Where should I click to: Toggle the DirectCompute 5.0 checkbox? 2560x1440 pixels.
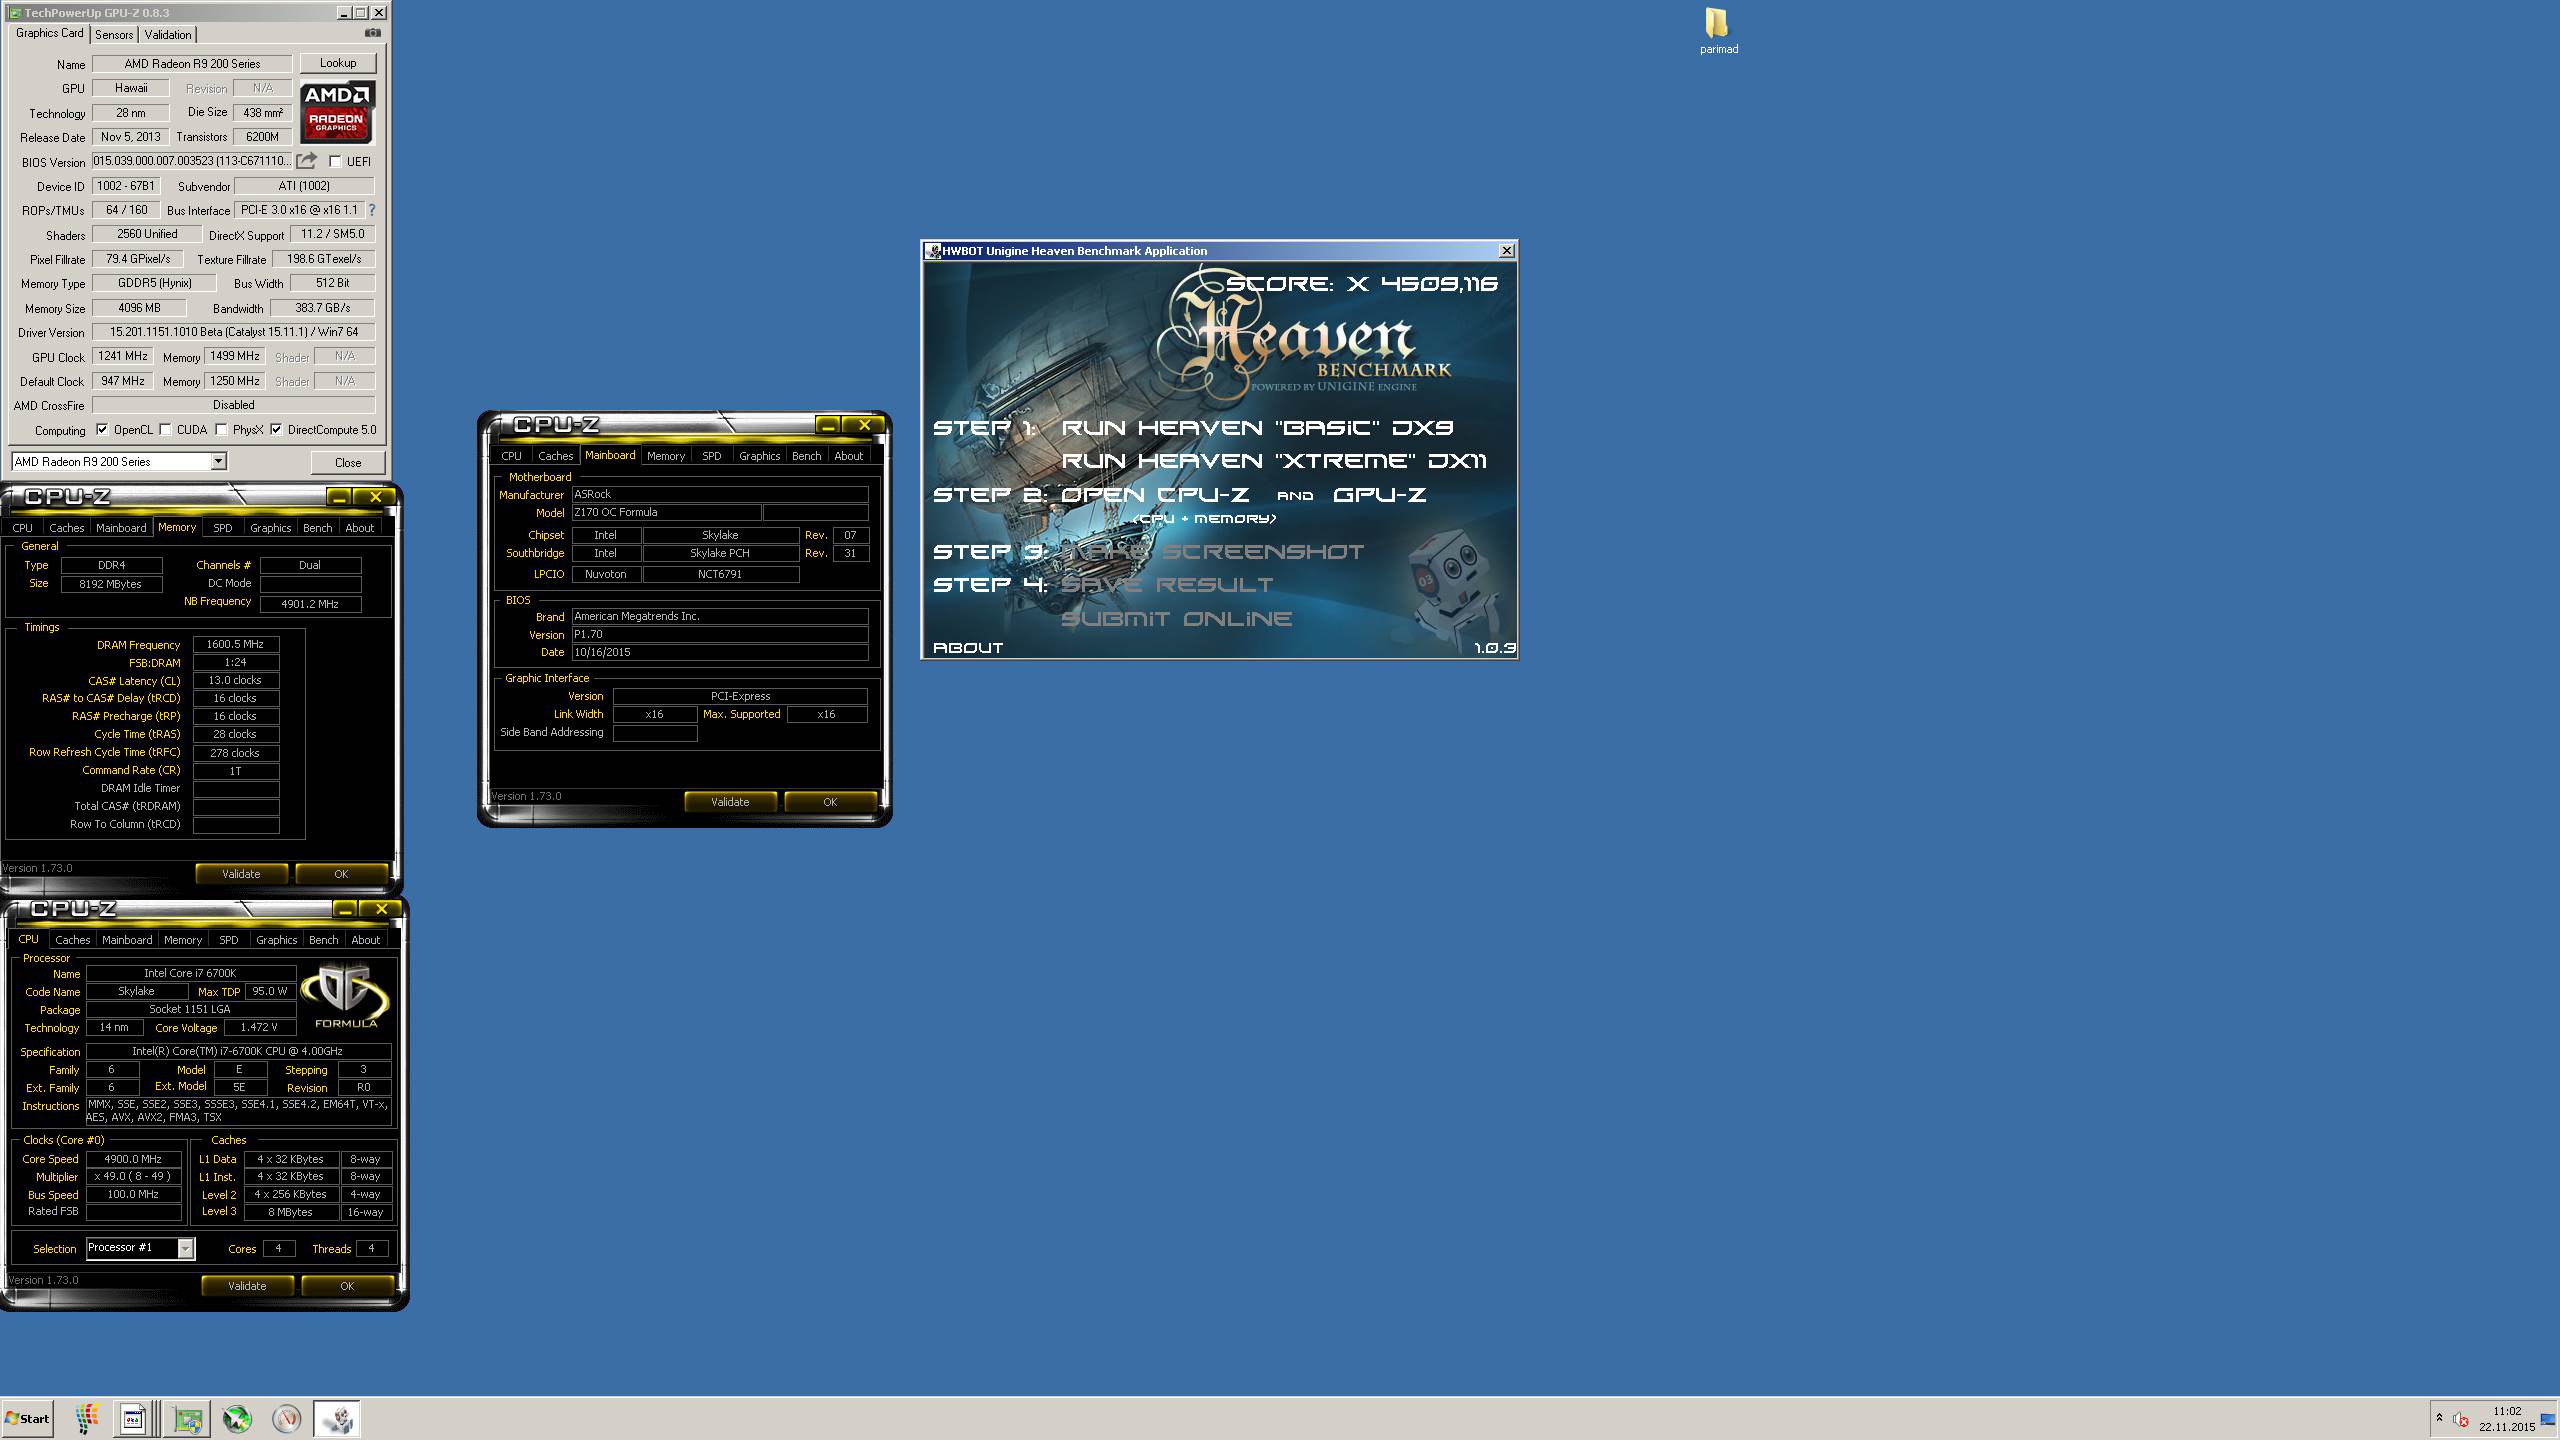pos(276,430)
